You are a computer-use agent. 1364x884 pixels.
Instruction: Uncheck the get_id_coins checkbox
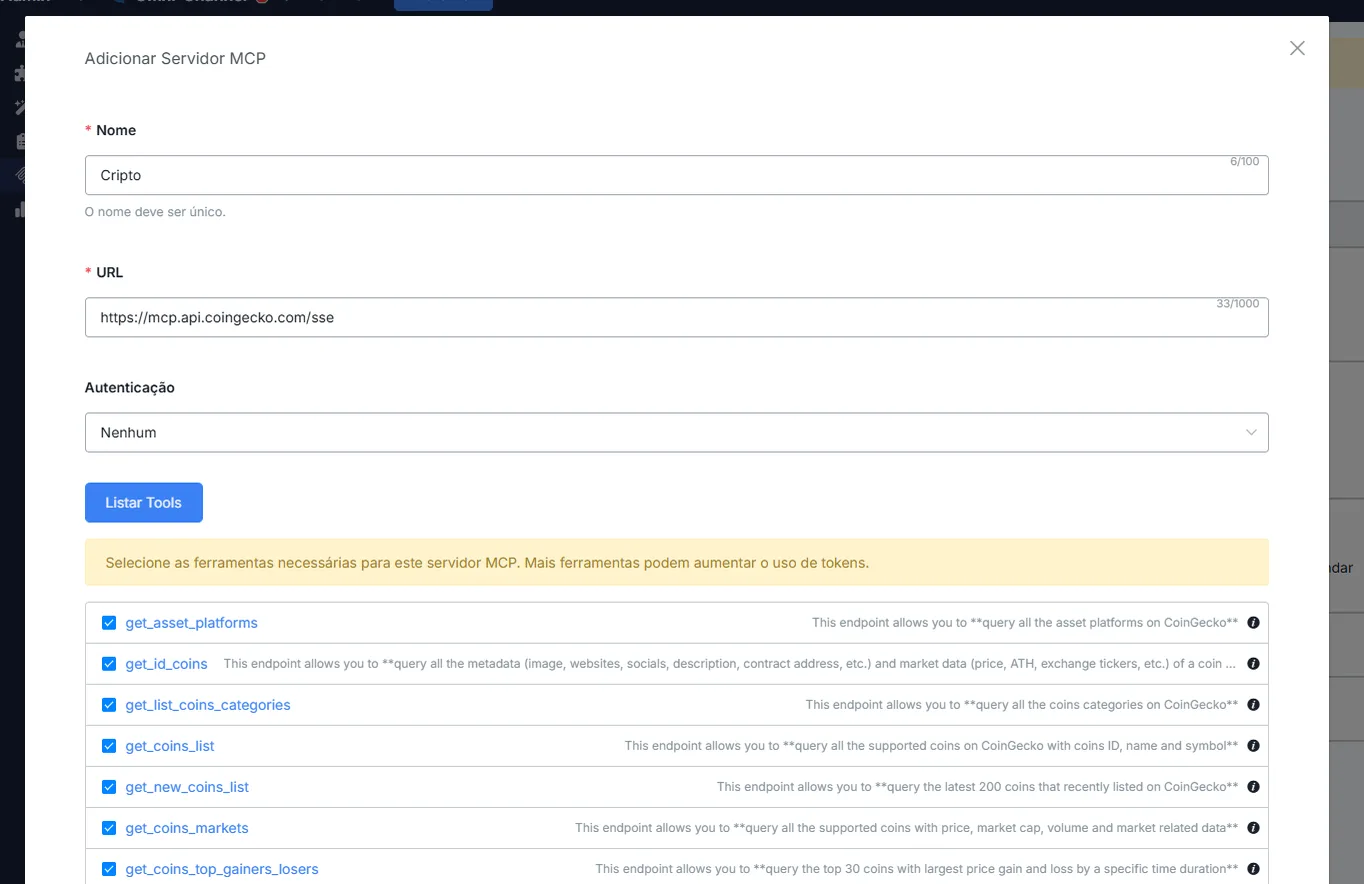click(x=109, y=664)
